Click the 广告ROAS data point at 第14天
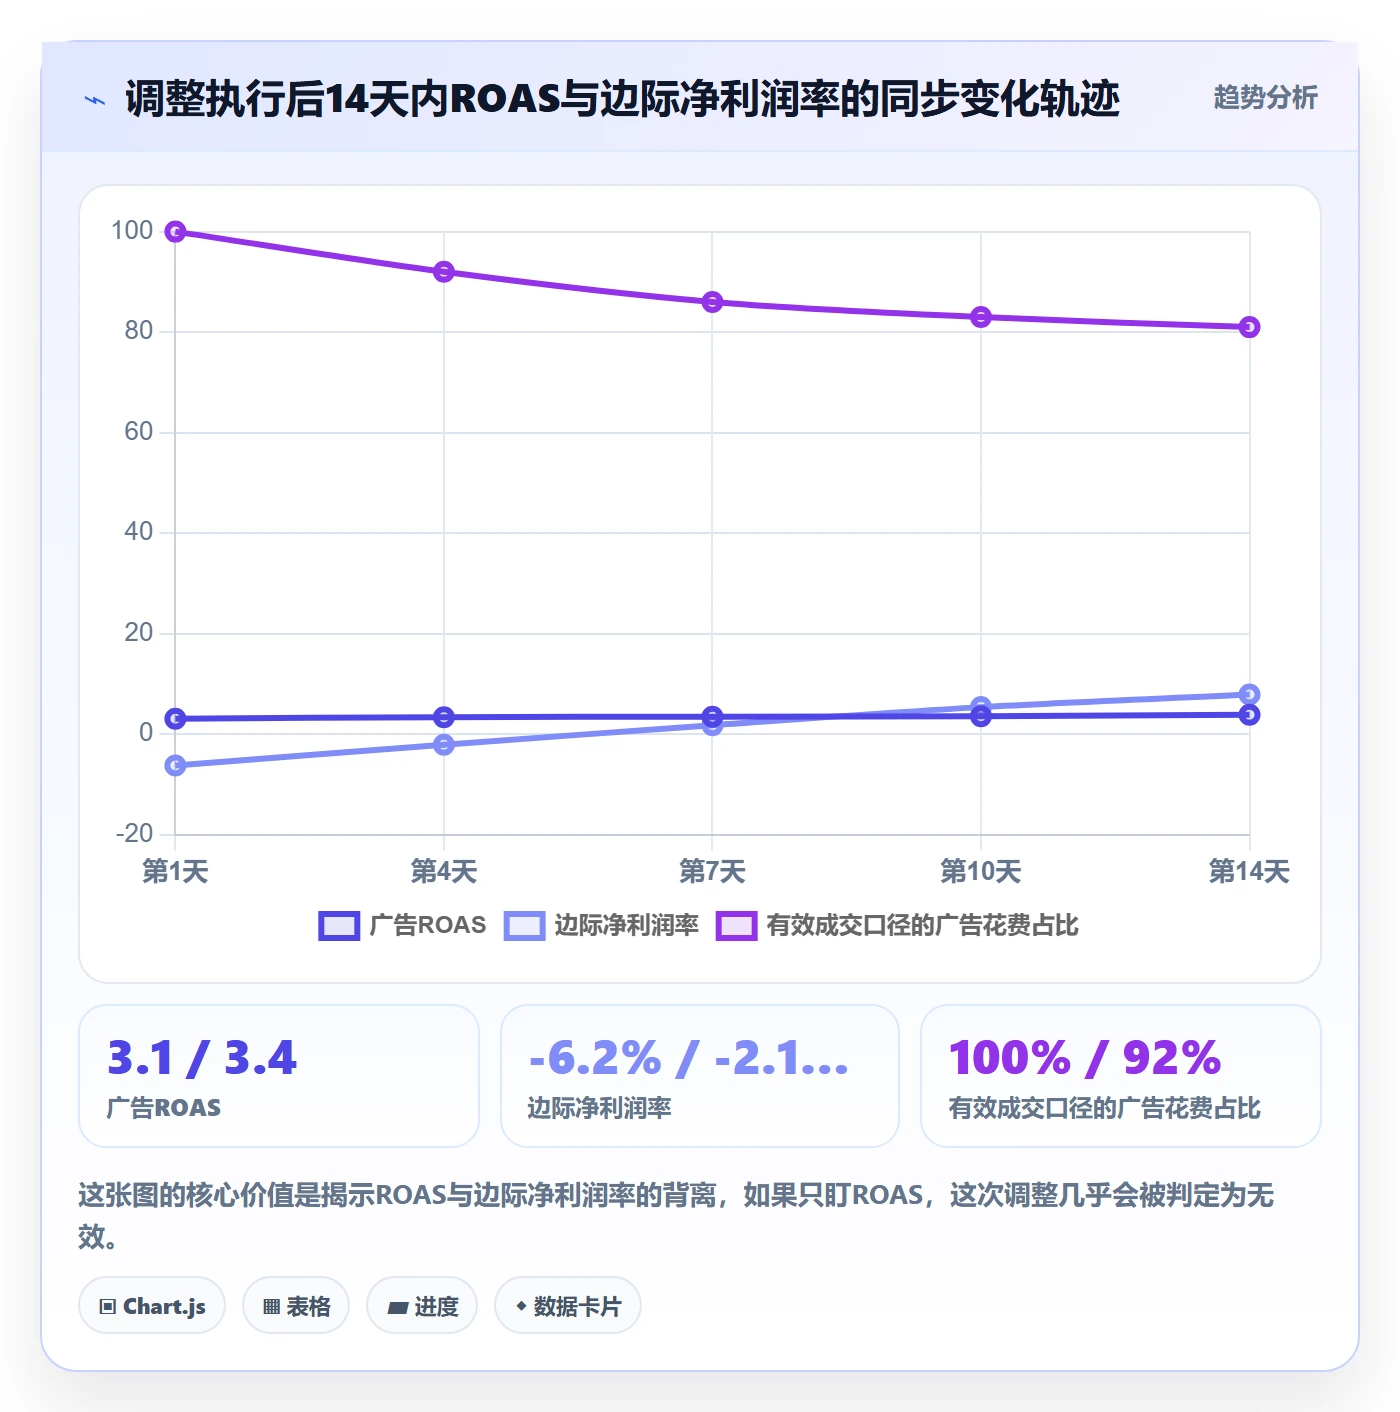This screenshot has height=1412, width=1400. (1249, 714)
